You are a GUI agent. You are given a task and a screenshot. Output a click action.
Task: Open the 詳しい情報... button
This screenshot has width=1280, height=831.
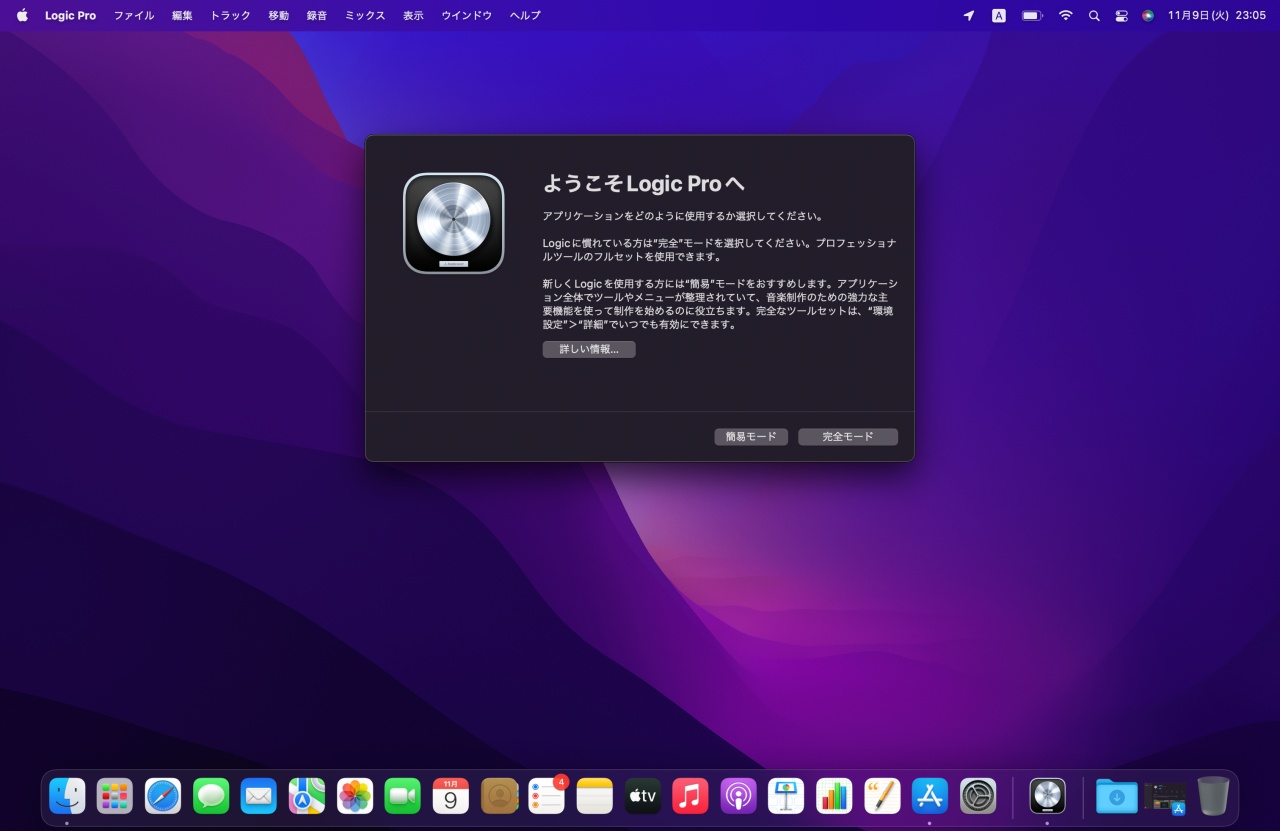589,350
